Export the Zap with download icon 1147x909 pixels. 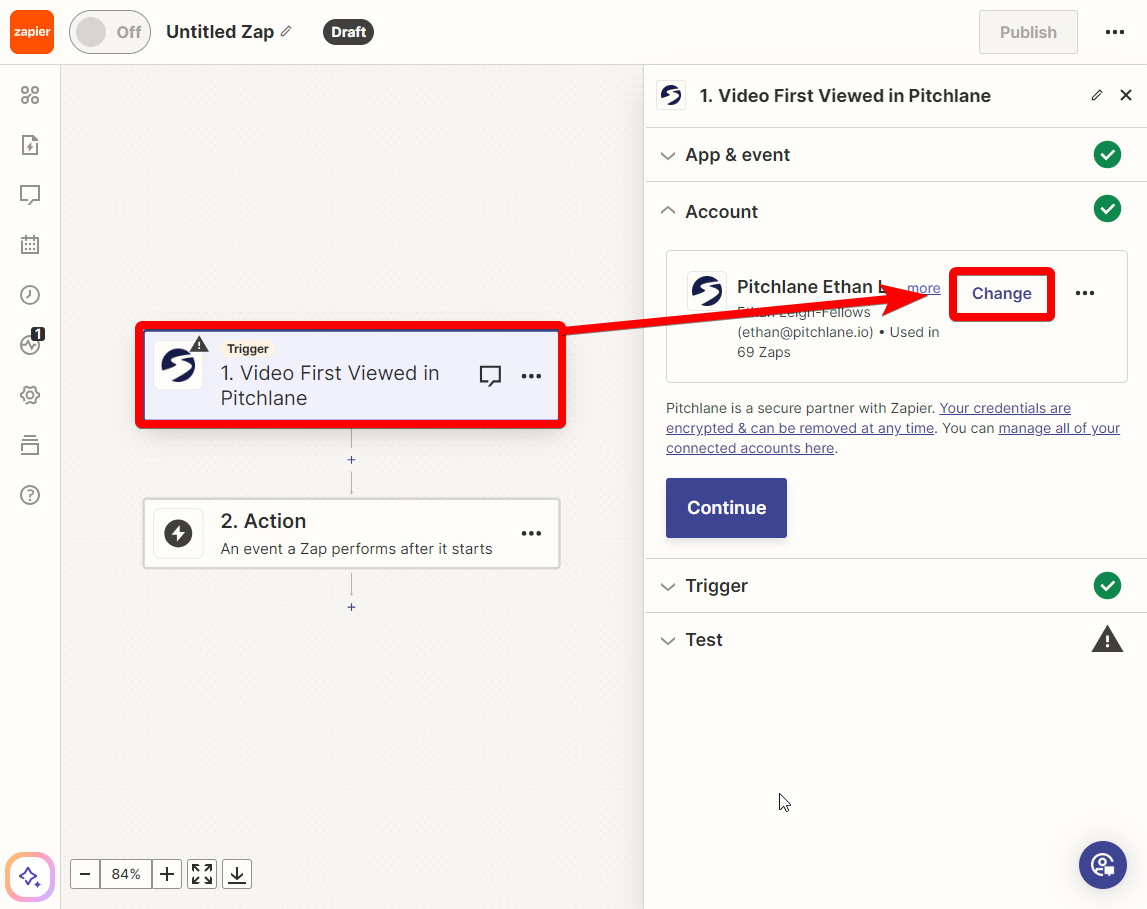click(x=237, y=874)
